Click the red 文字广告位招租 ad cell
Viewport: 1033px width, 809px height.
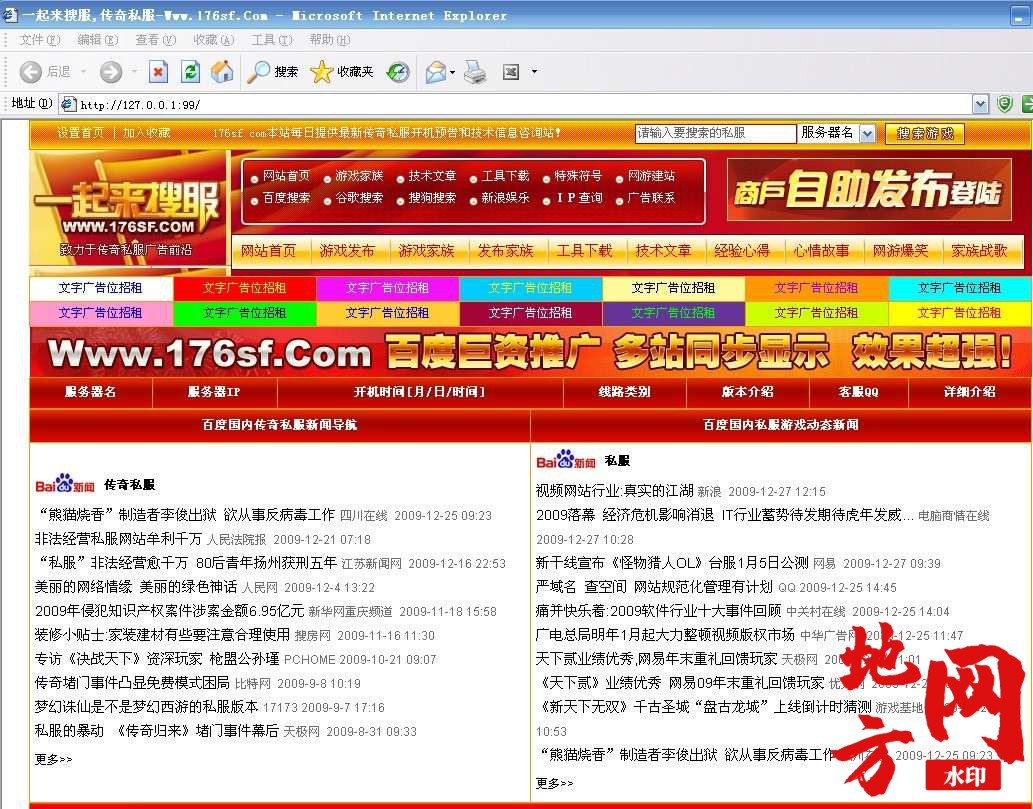(244, 288)
